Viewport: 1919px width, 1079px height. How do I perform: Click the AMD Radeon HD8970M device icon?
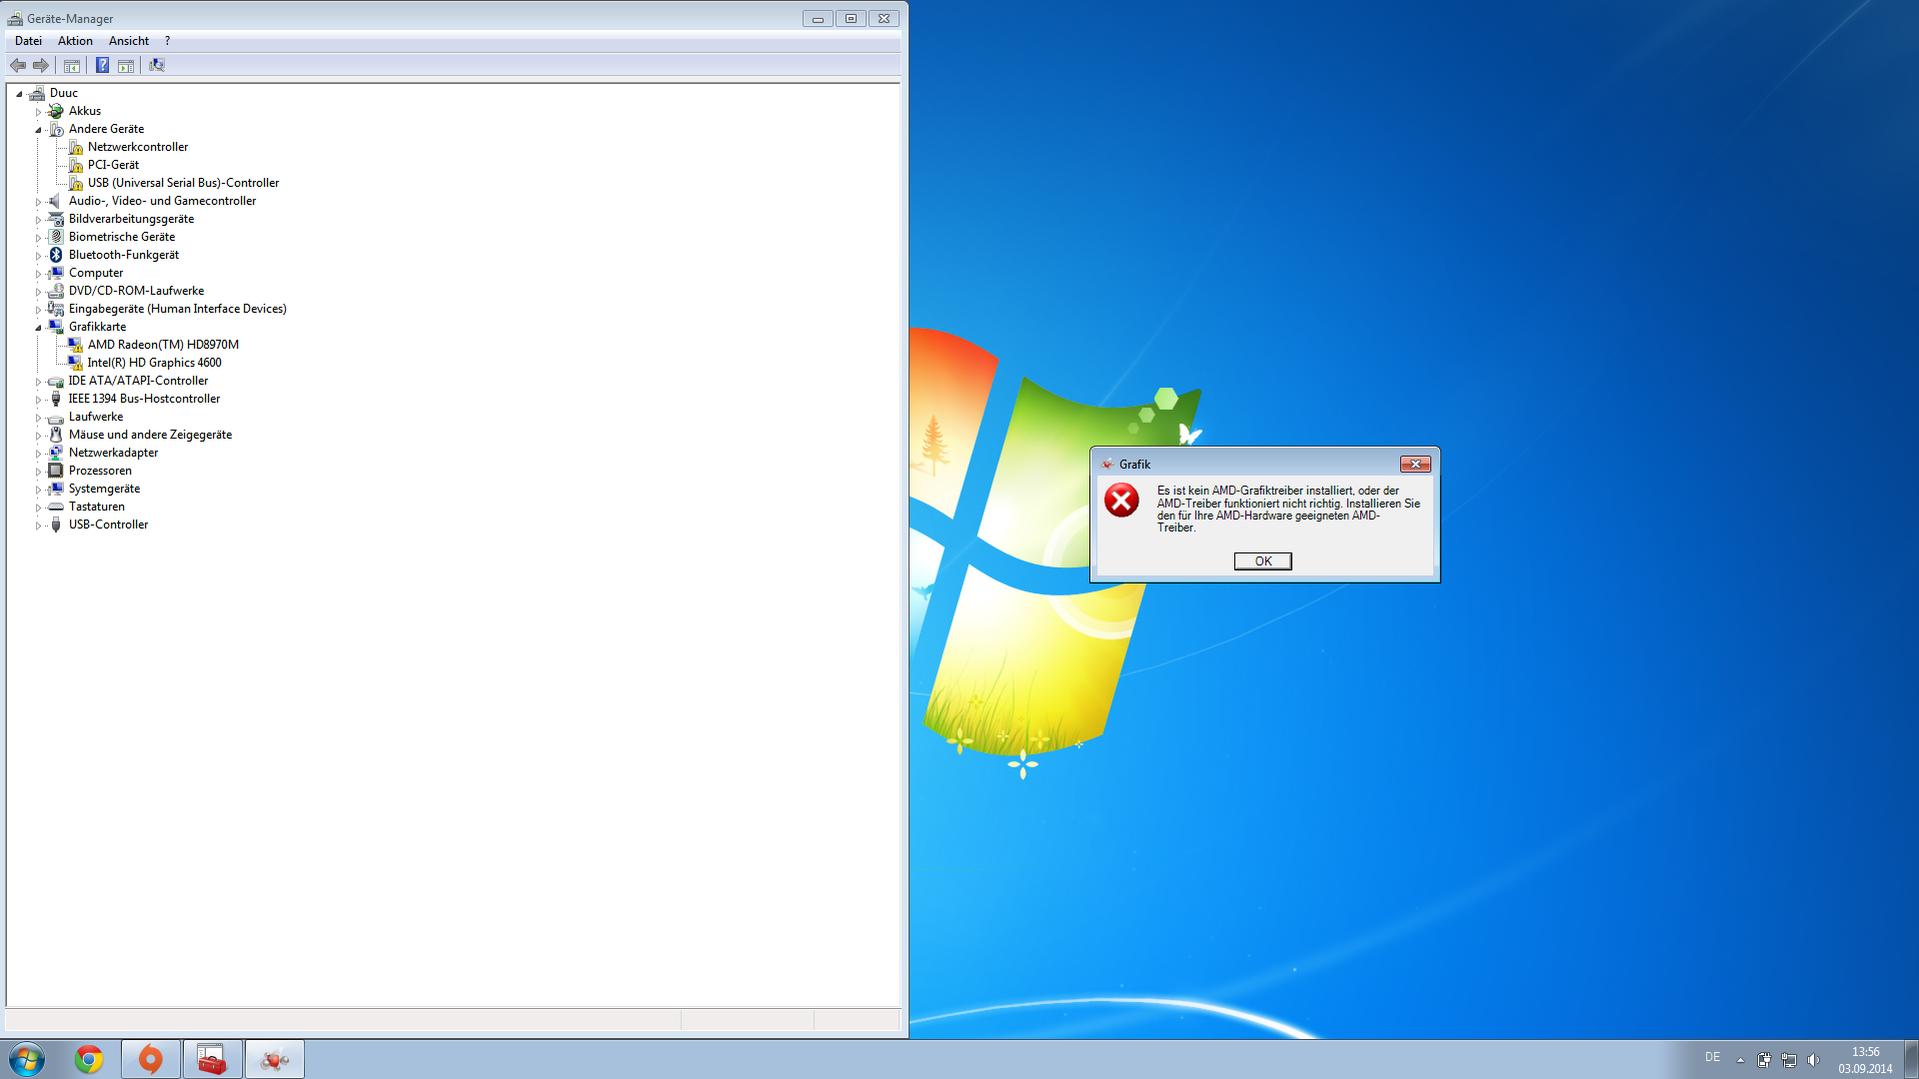click(75, 345)
